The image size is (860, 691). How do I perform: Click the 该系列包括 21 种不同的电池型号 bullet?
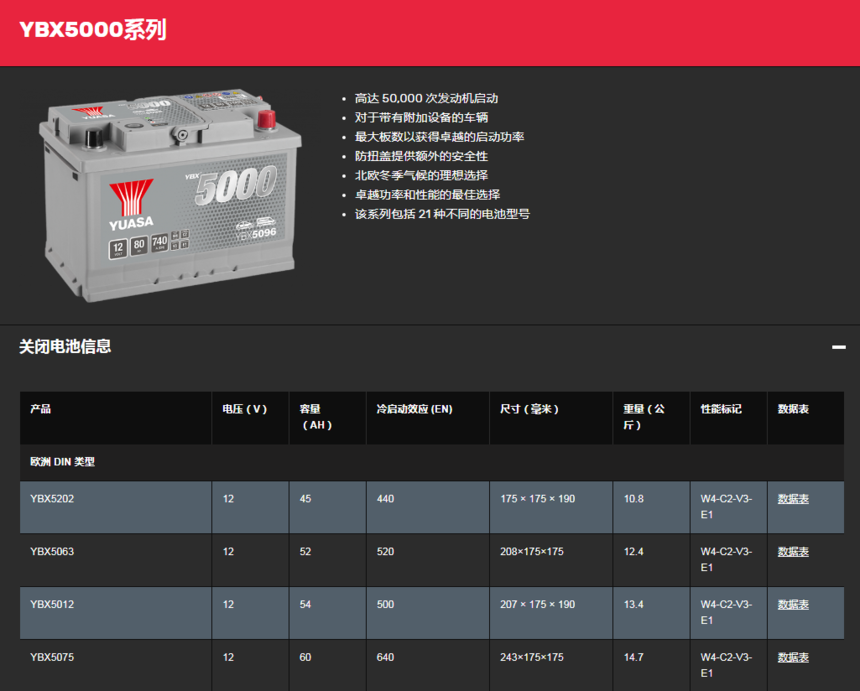442,214
